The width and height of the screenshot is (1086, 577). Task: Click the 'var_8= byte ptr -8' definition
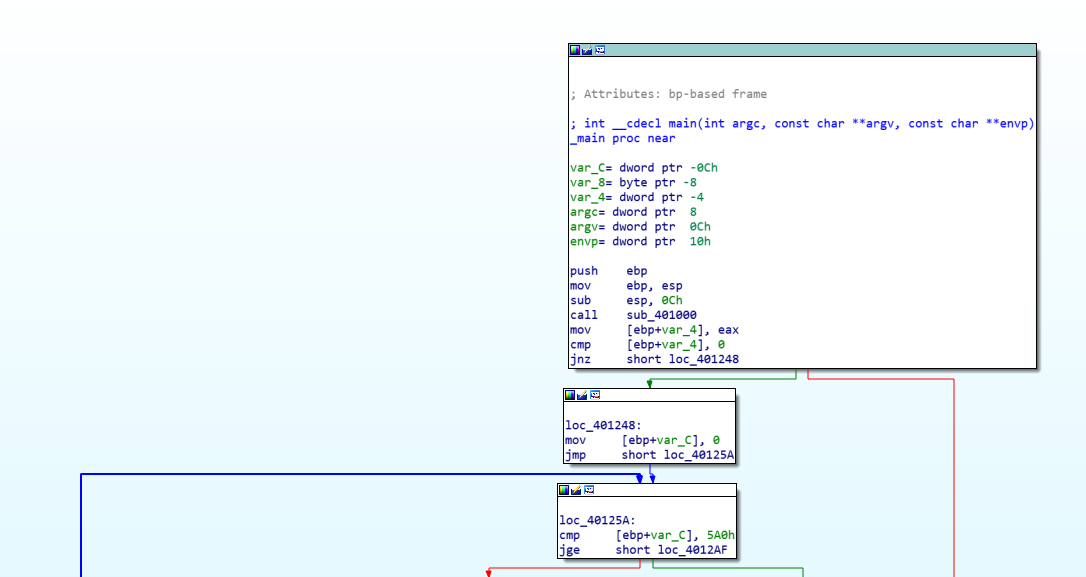click(634, 182)
